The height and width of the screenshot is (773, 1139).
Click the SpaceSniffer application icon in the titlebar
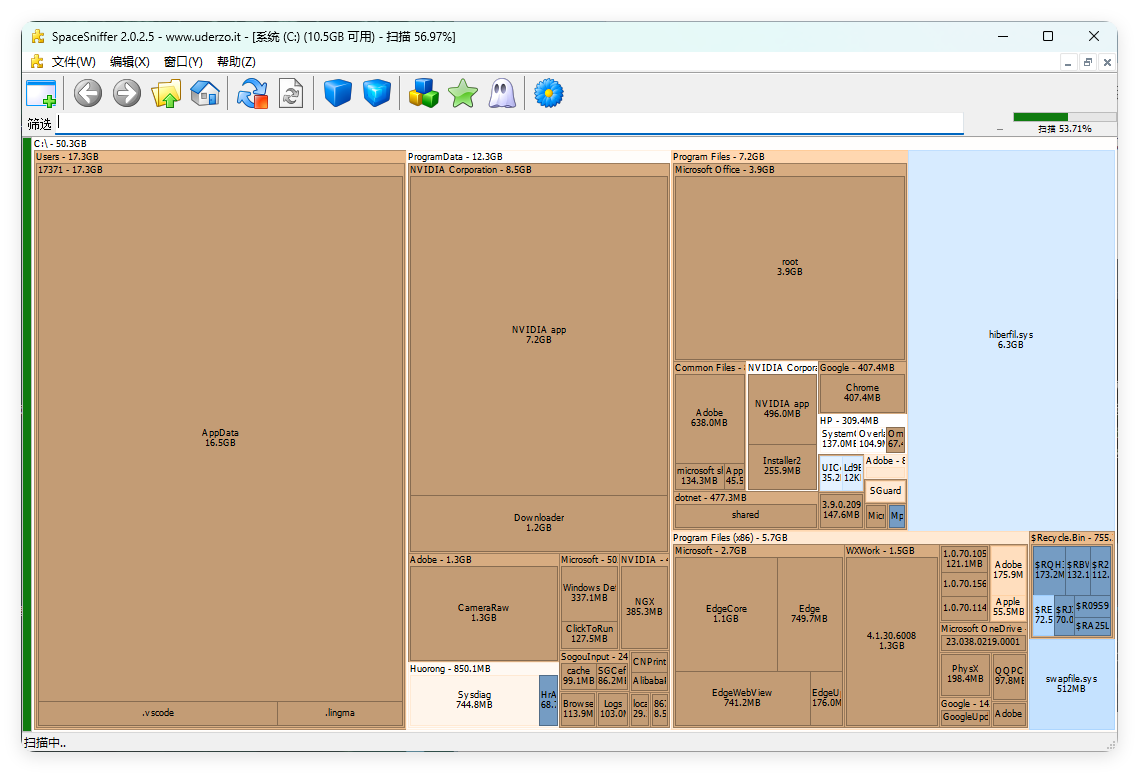(x=37, y=36)
